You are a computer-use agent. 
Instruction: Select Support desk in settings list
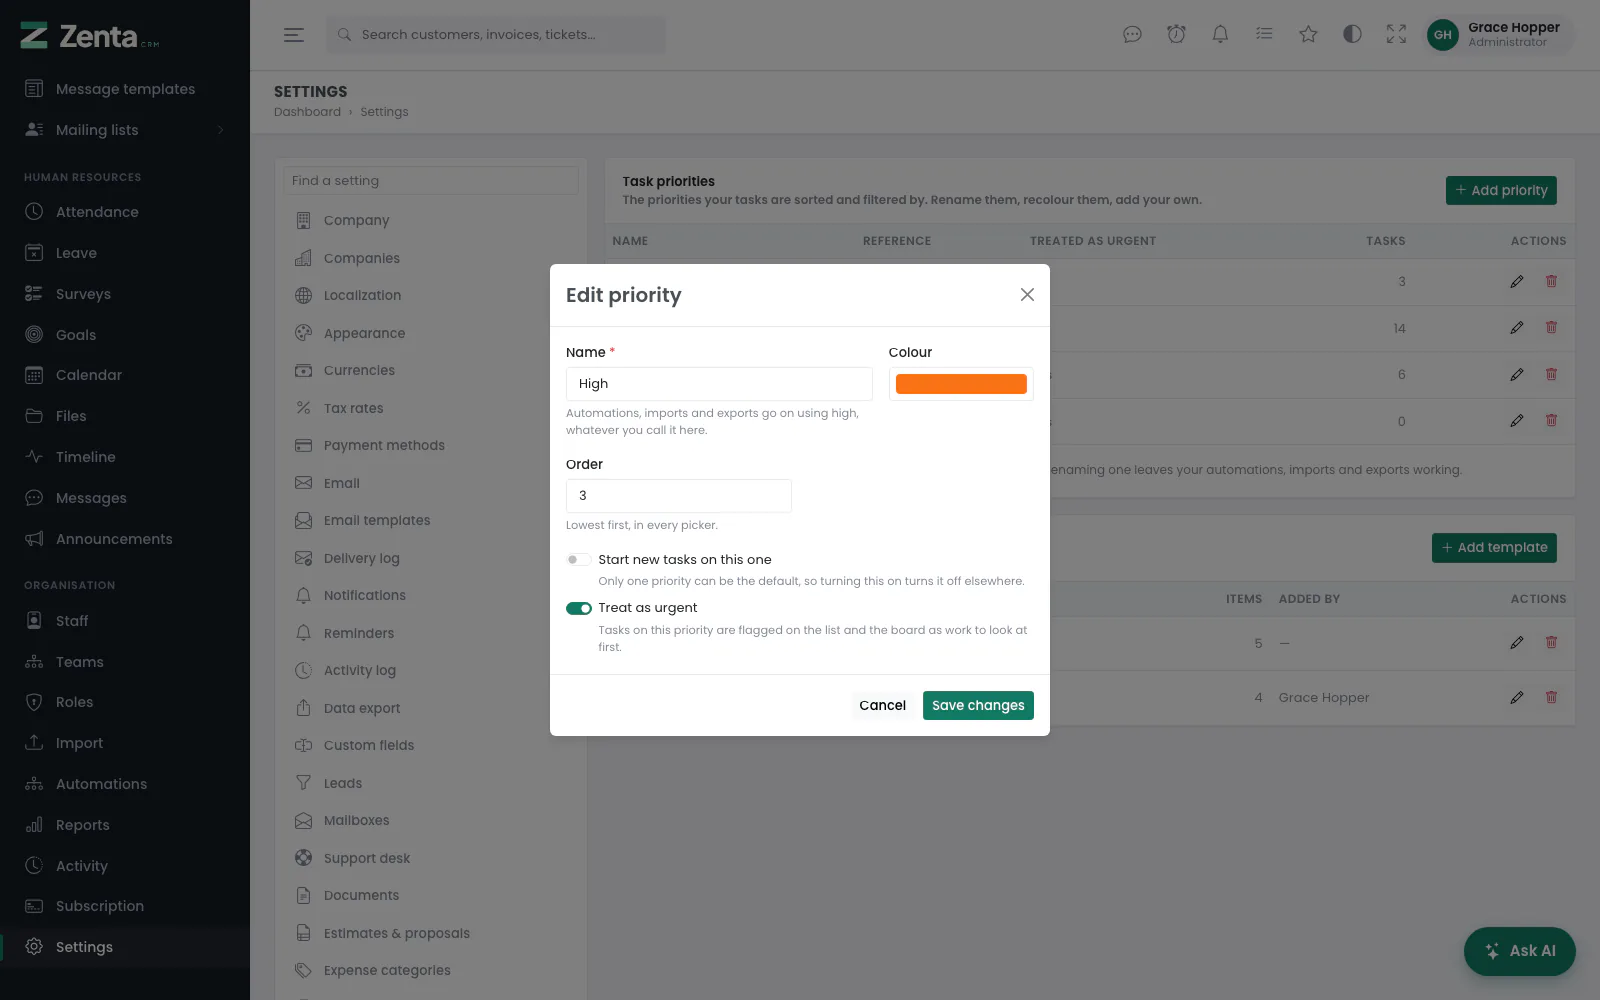pos(431,858)
